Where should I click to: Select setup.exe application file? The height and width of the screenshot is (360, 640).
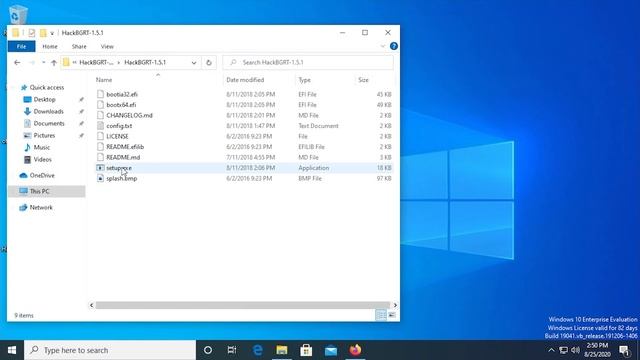(119, 168)
